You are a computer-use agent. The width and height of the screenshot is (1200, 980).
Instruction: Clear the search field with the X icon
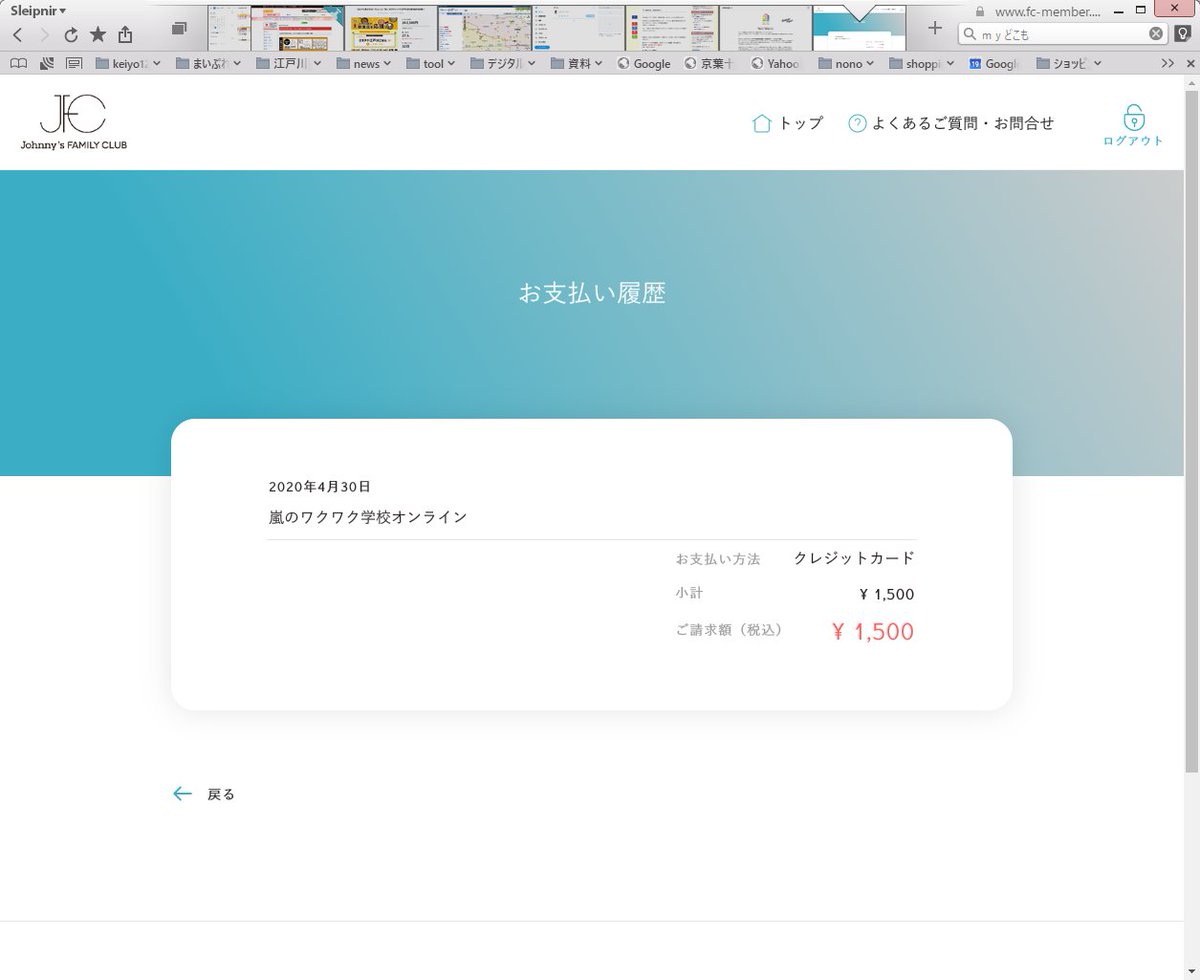[x=1156, y=33]
